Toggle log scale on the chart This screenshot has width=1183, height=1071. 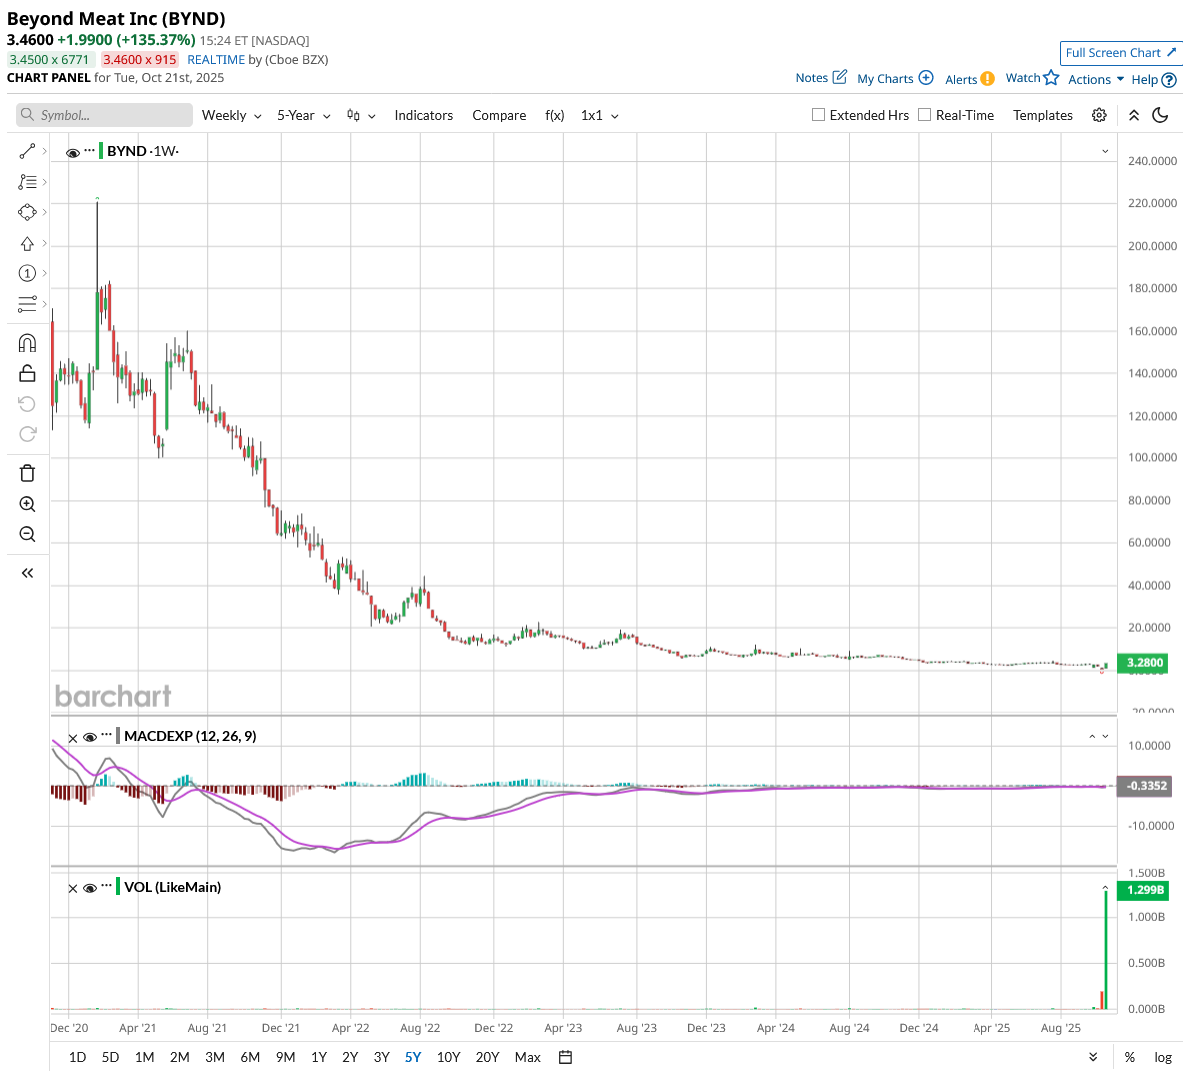coord(1163,1057)
